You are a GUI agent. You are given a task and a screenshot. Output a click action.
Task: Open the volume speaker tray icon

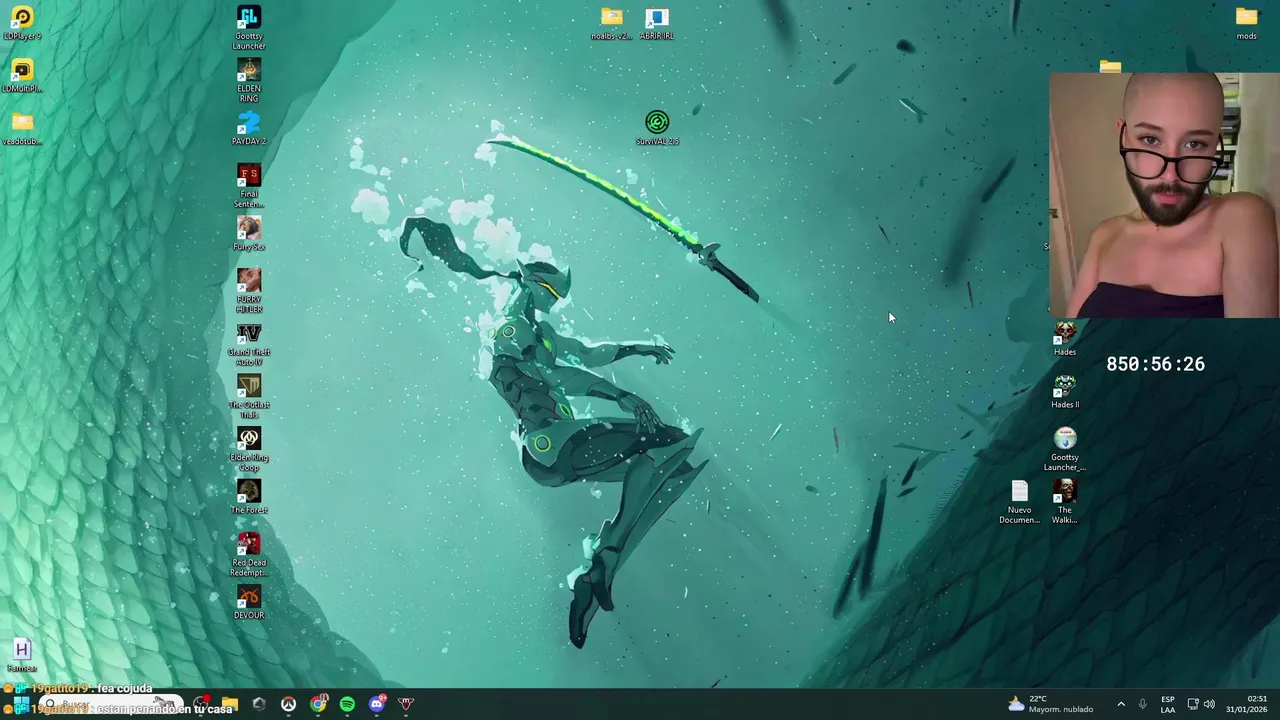[1209, 704]
